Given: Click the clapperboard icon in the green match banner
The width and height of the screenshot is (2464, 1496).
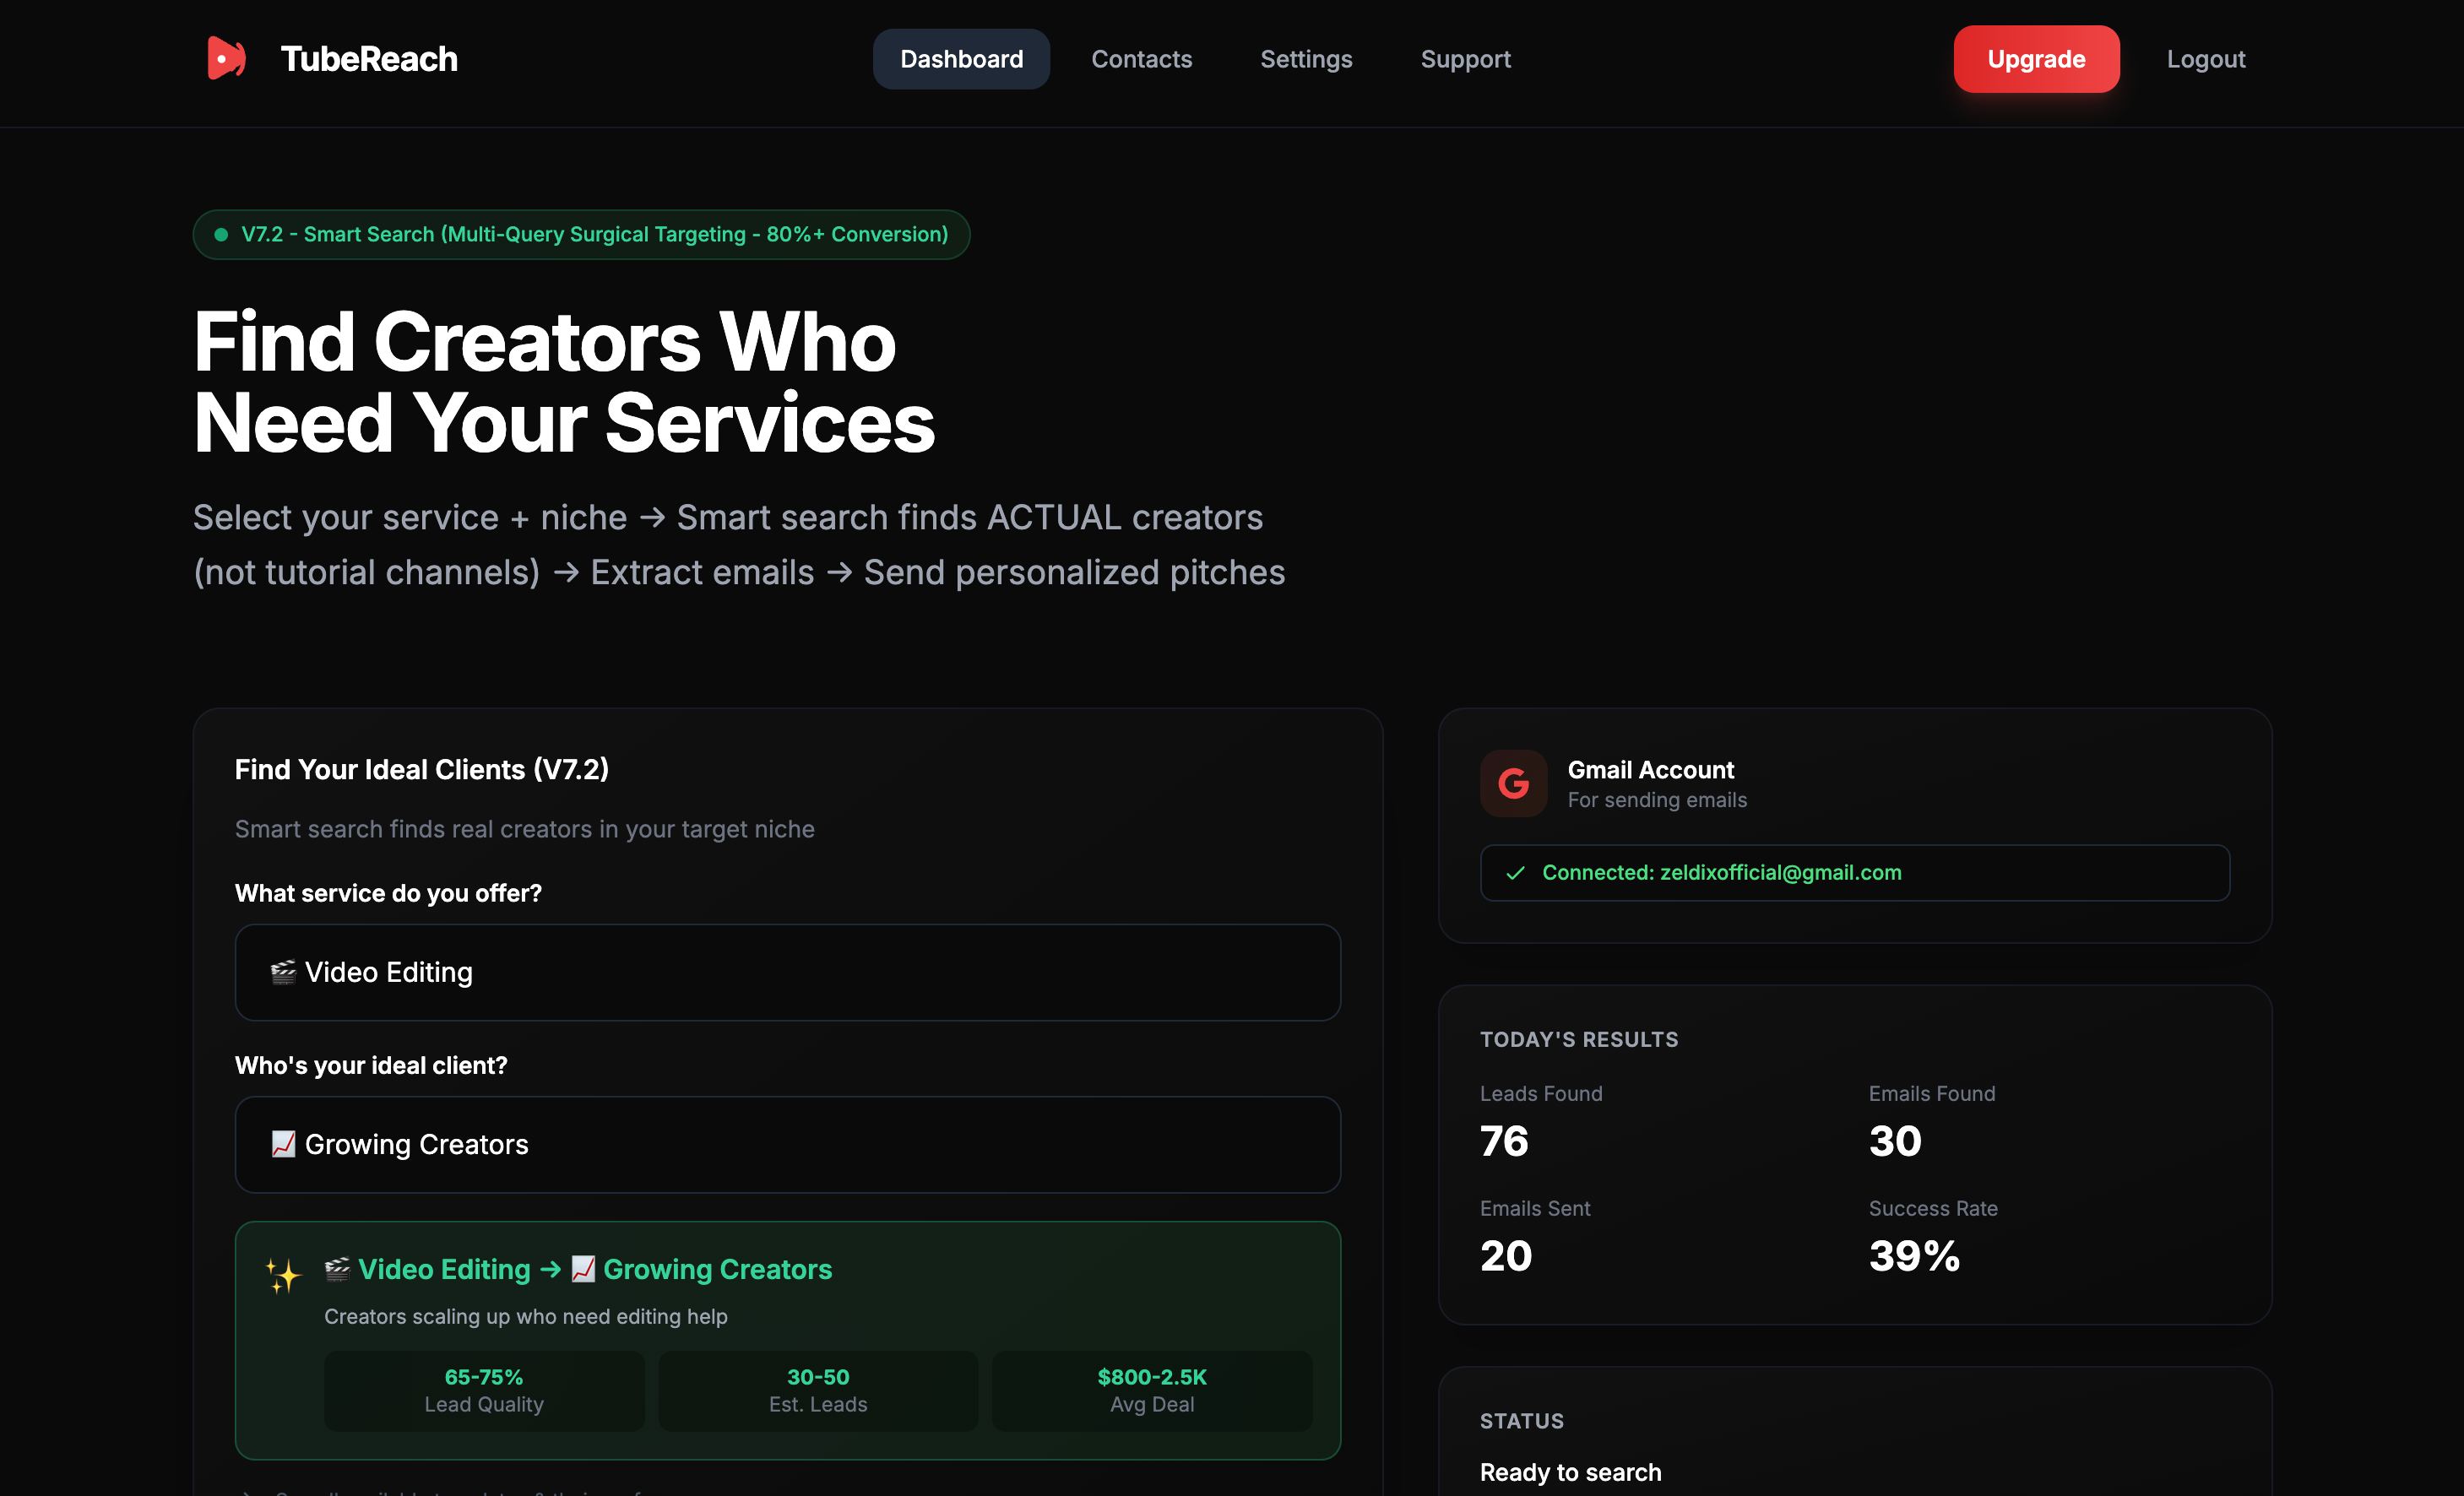Looking at the screenshot, I should coord(338,1268).
